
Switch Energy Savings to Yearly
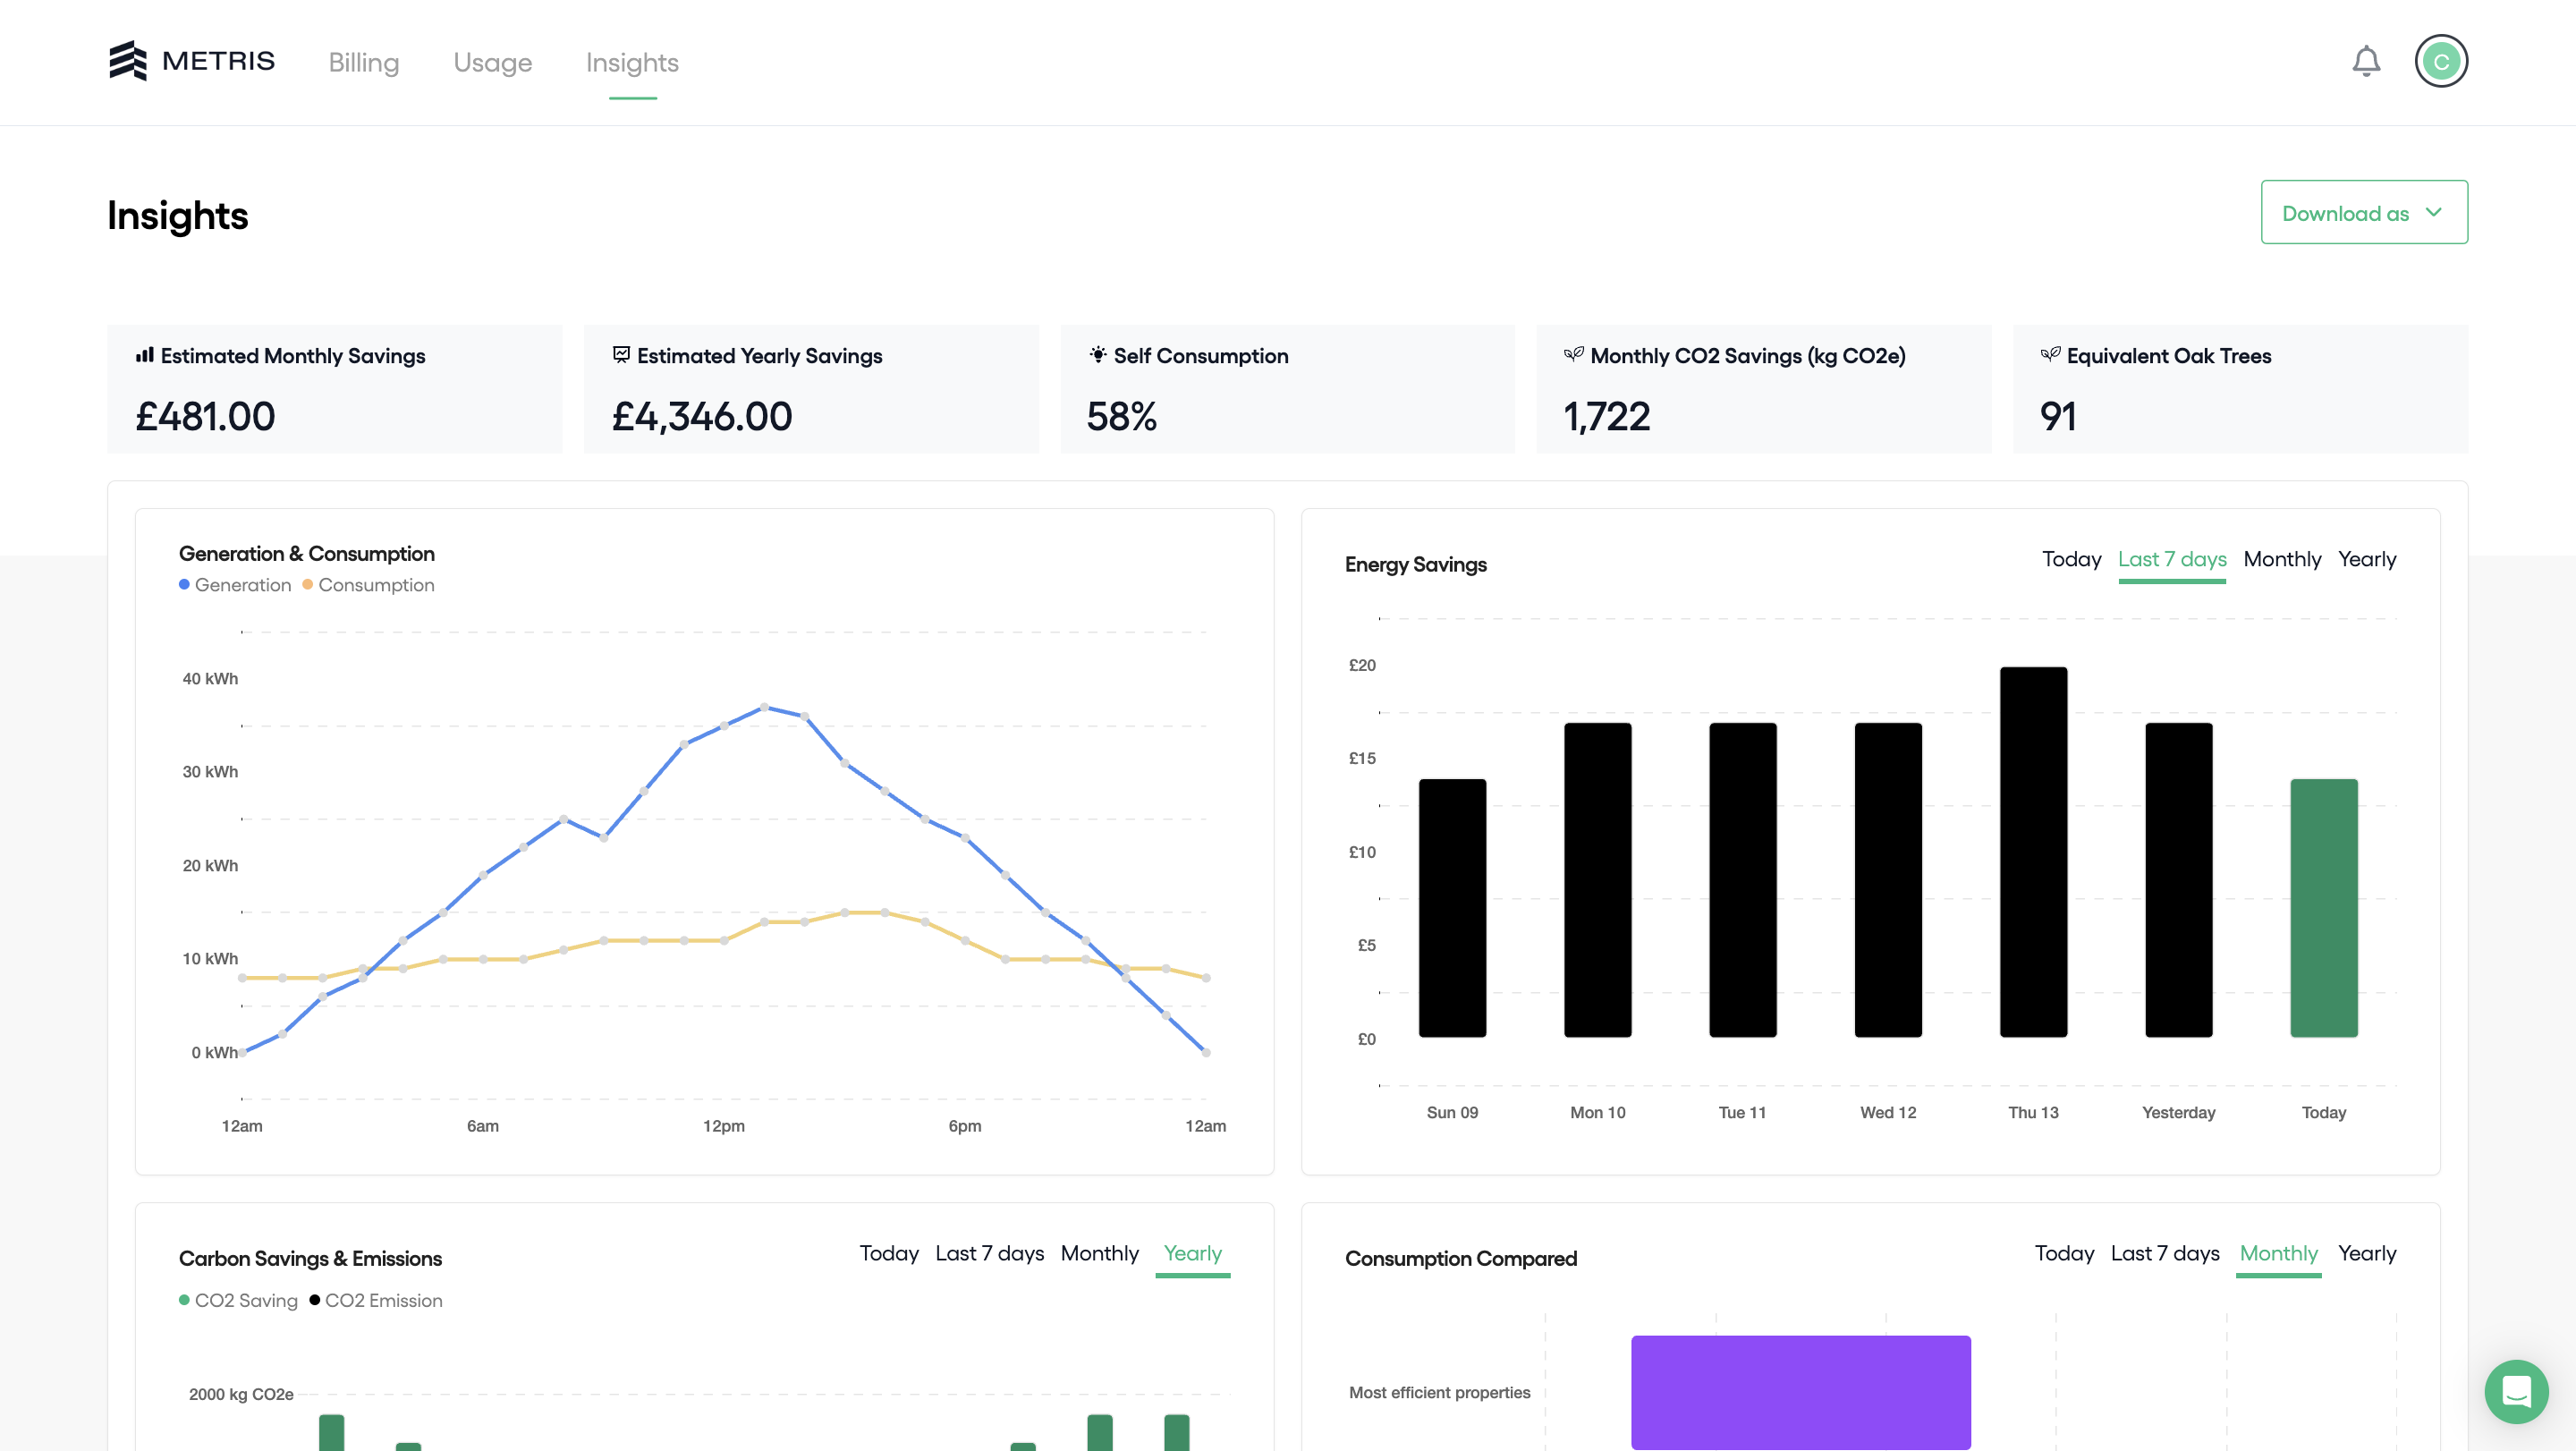pyautogui.click(x=2367, y=559)
